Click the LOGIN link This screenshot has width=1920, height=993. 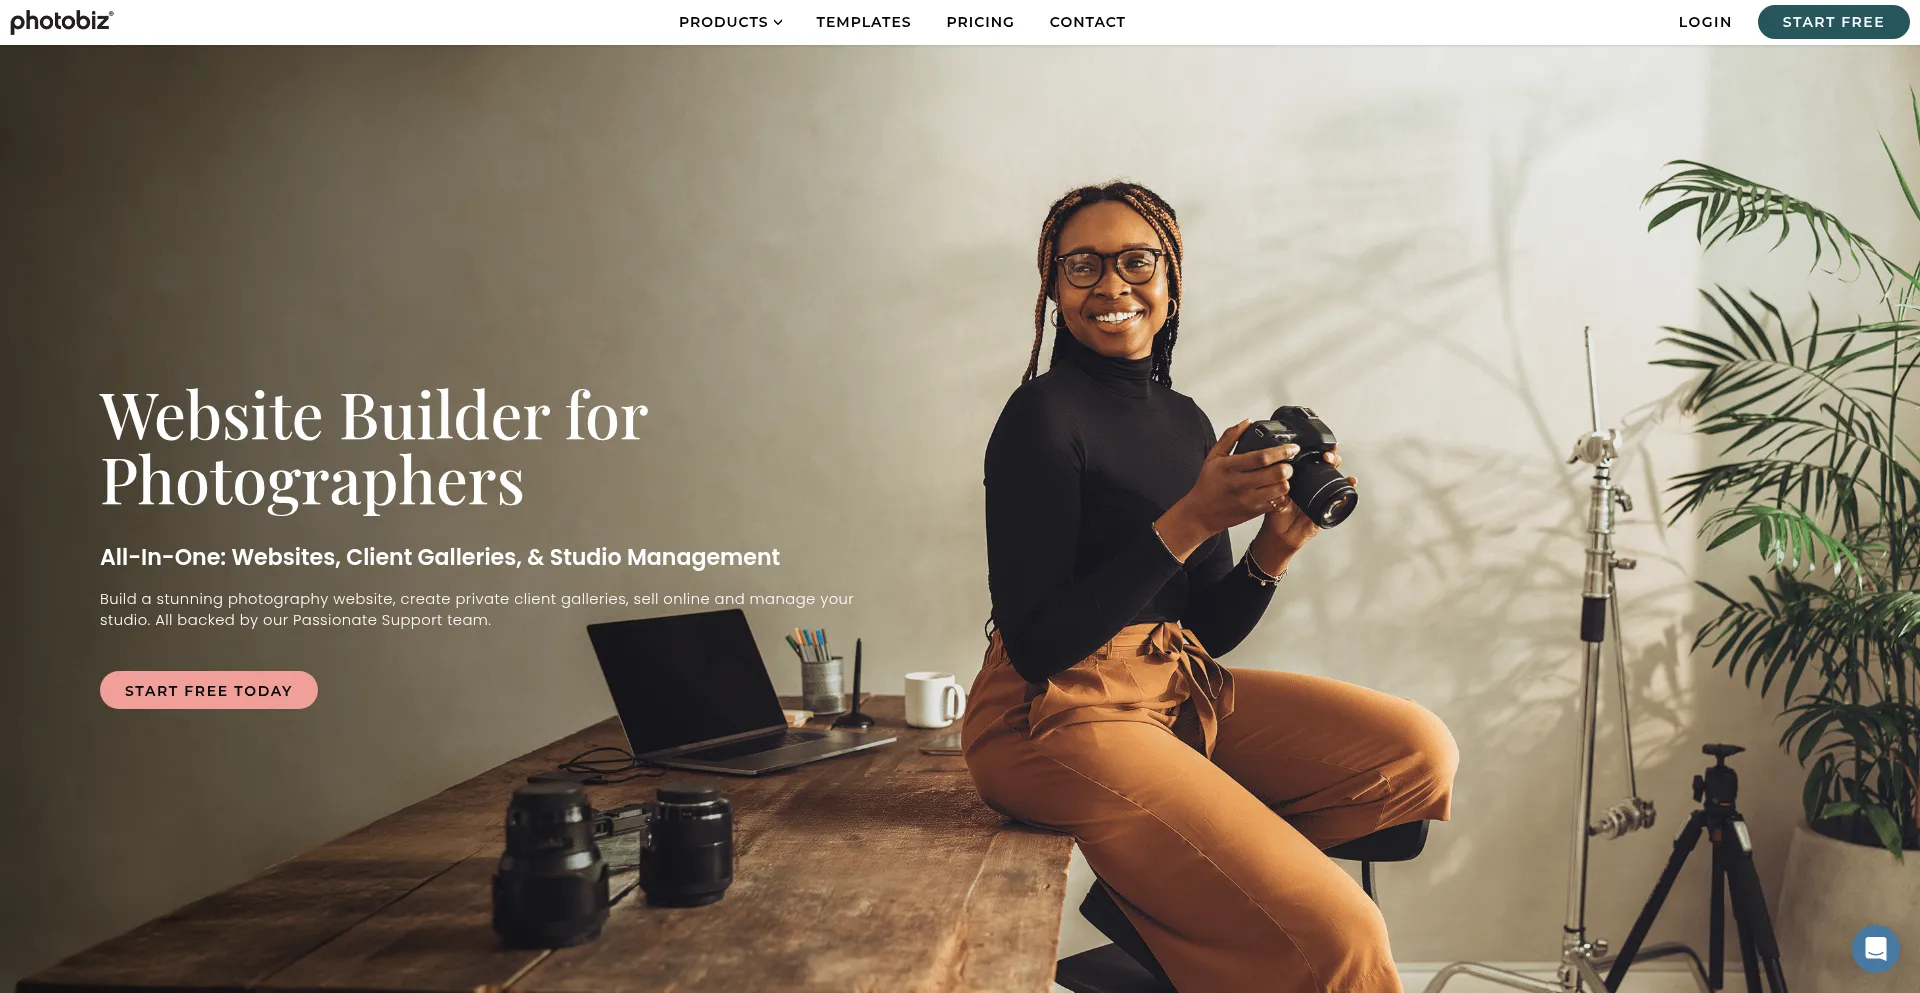coord(1705,22)
